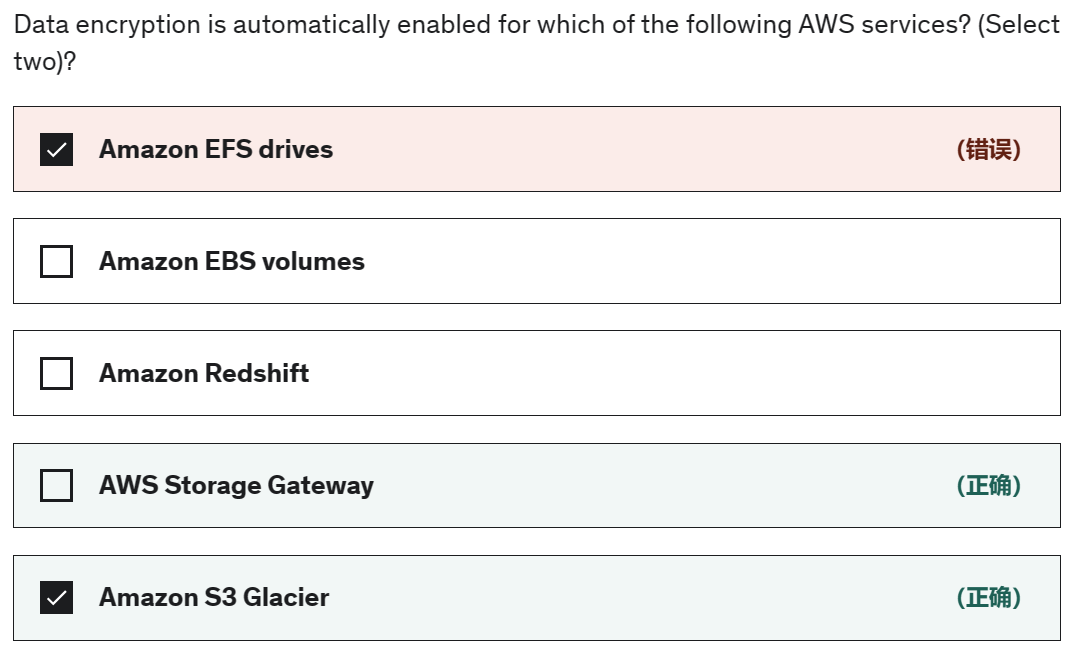
Task: Click the (正确) marker beside Amazon S3 Glacier
Action: [988, 598]
